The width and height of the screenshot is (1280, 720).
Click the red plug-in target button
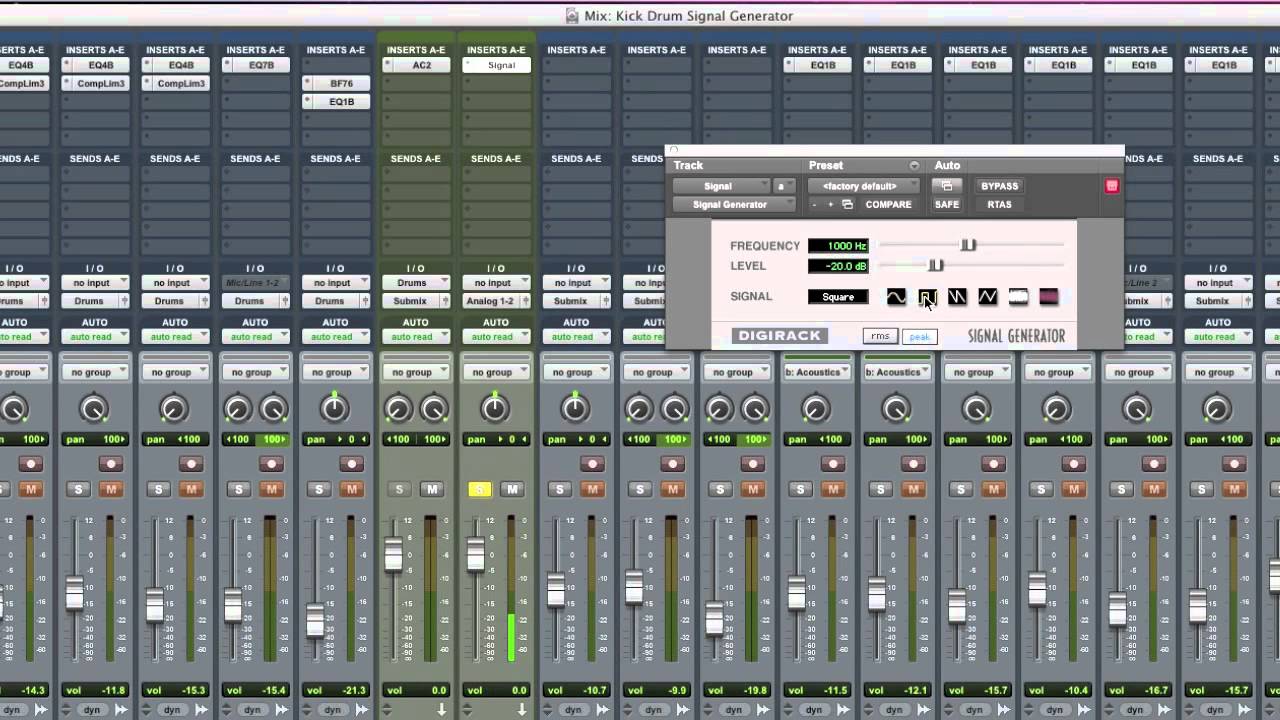point(1111,186)
